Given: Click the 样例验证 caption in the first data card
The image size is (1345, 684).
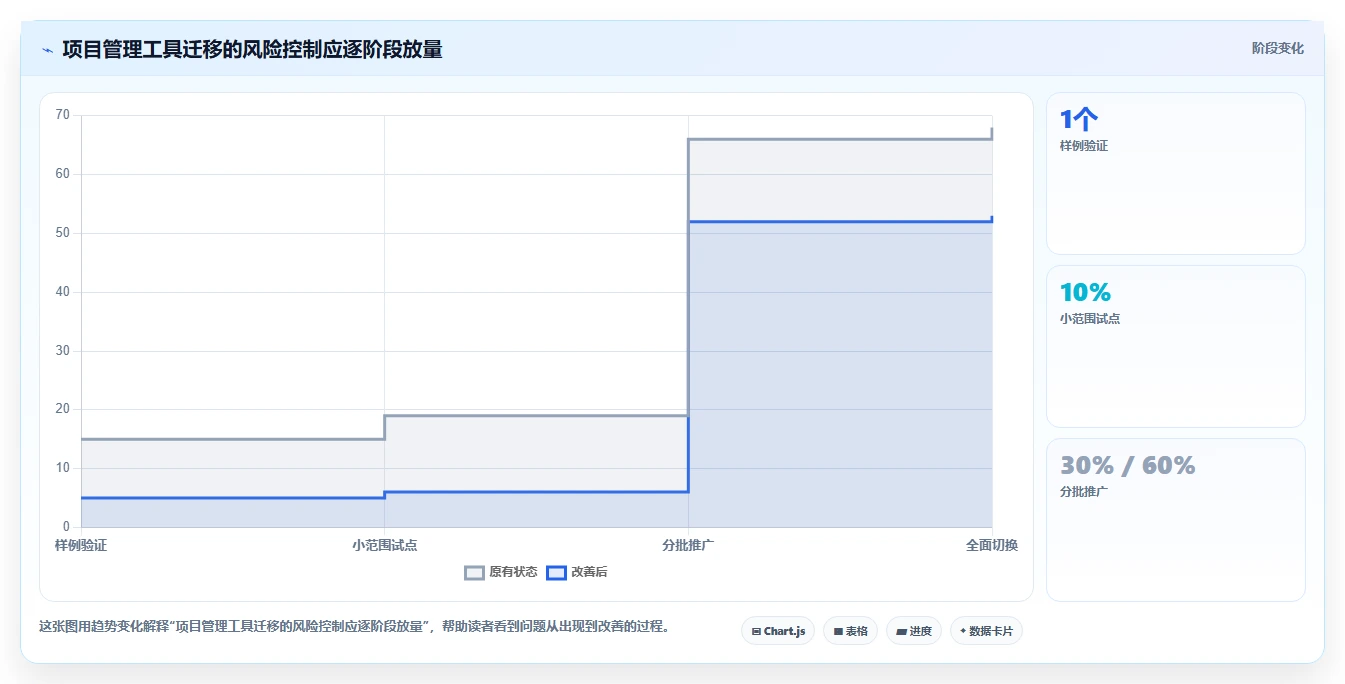Looking at the screenshot, I should tap(1084, 146).
